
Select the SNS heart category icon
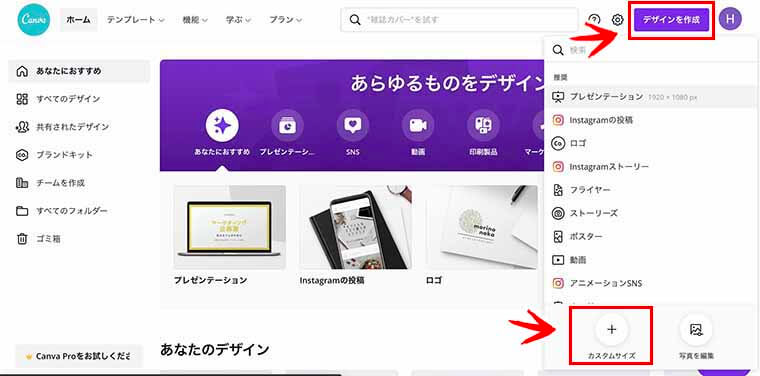click(x=352, y=125)
